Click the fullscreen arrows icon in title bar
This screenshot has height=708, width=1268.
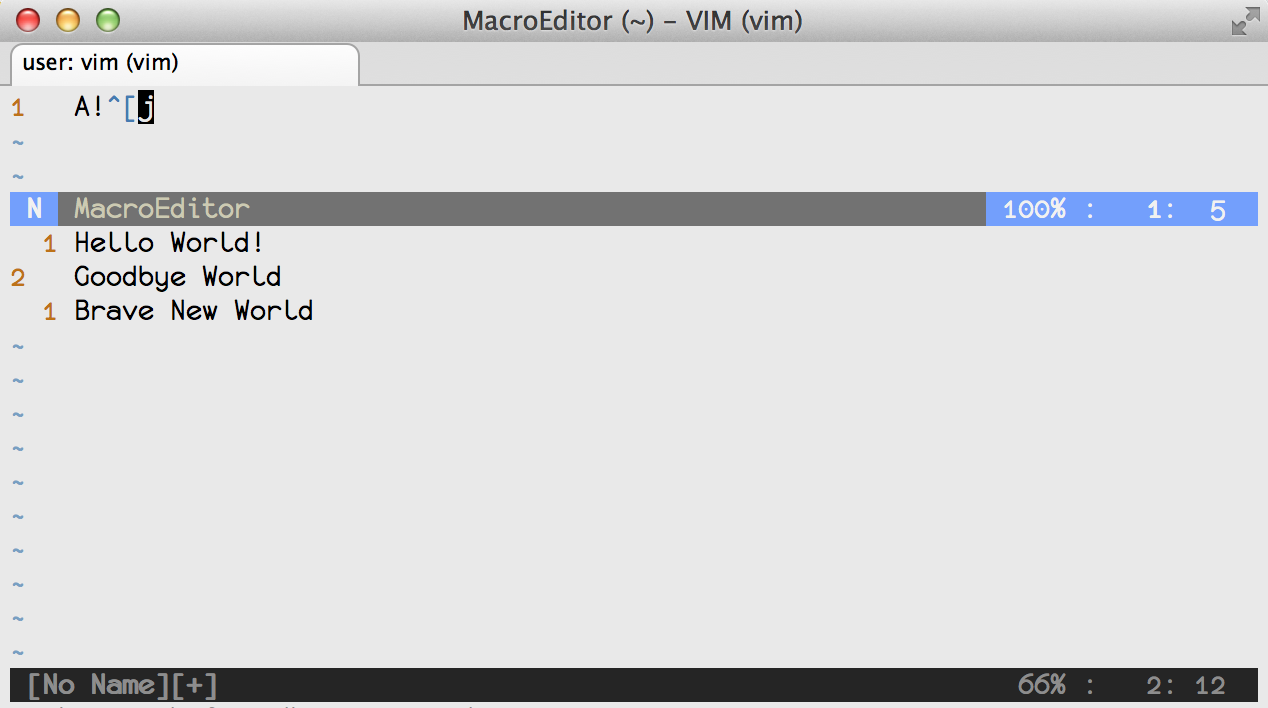point(1244,21)
